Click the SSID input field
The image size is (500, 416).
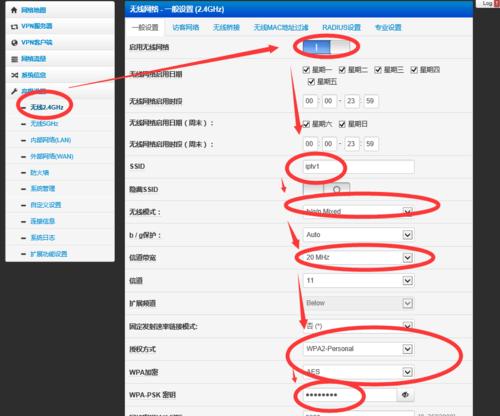point(358,167)
